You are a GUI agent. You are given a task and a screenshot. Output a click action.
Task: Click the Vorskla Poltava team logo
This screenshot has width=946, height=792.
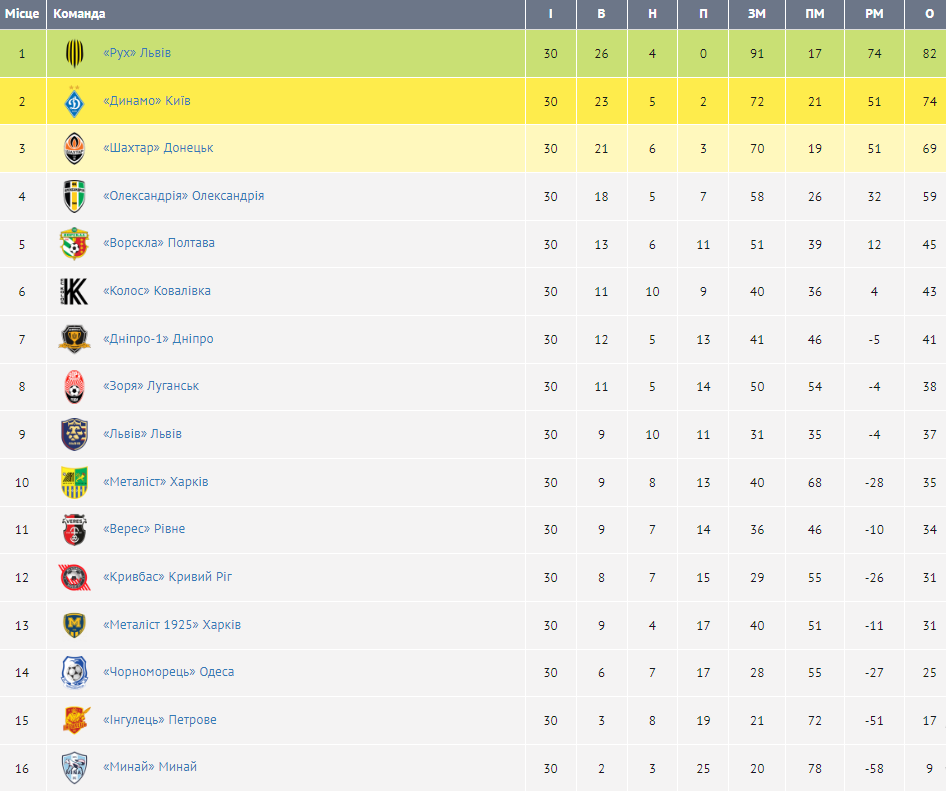point(74,243)
